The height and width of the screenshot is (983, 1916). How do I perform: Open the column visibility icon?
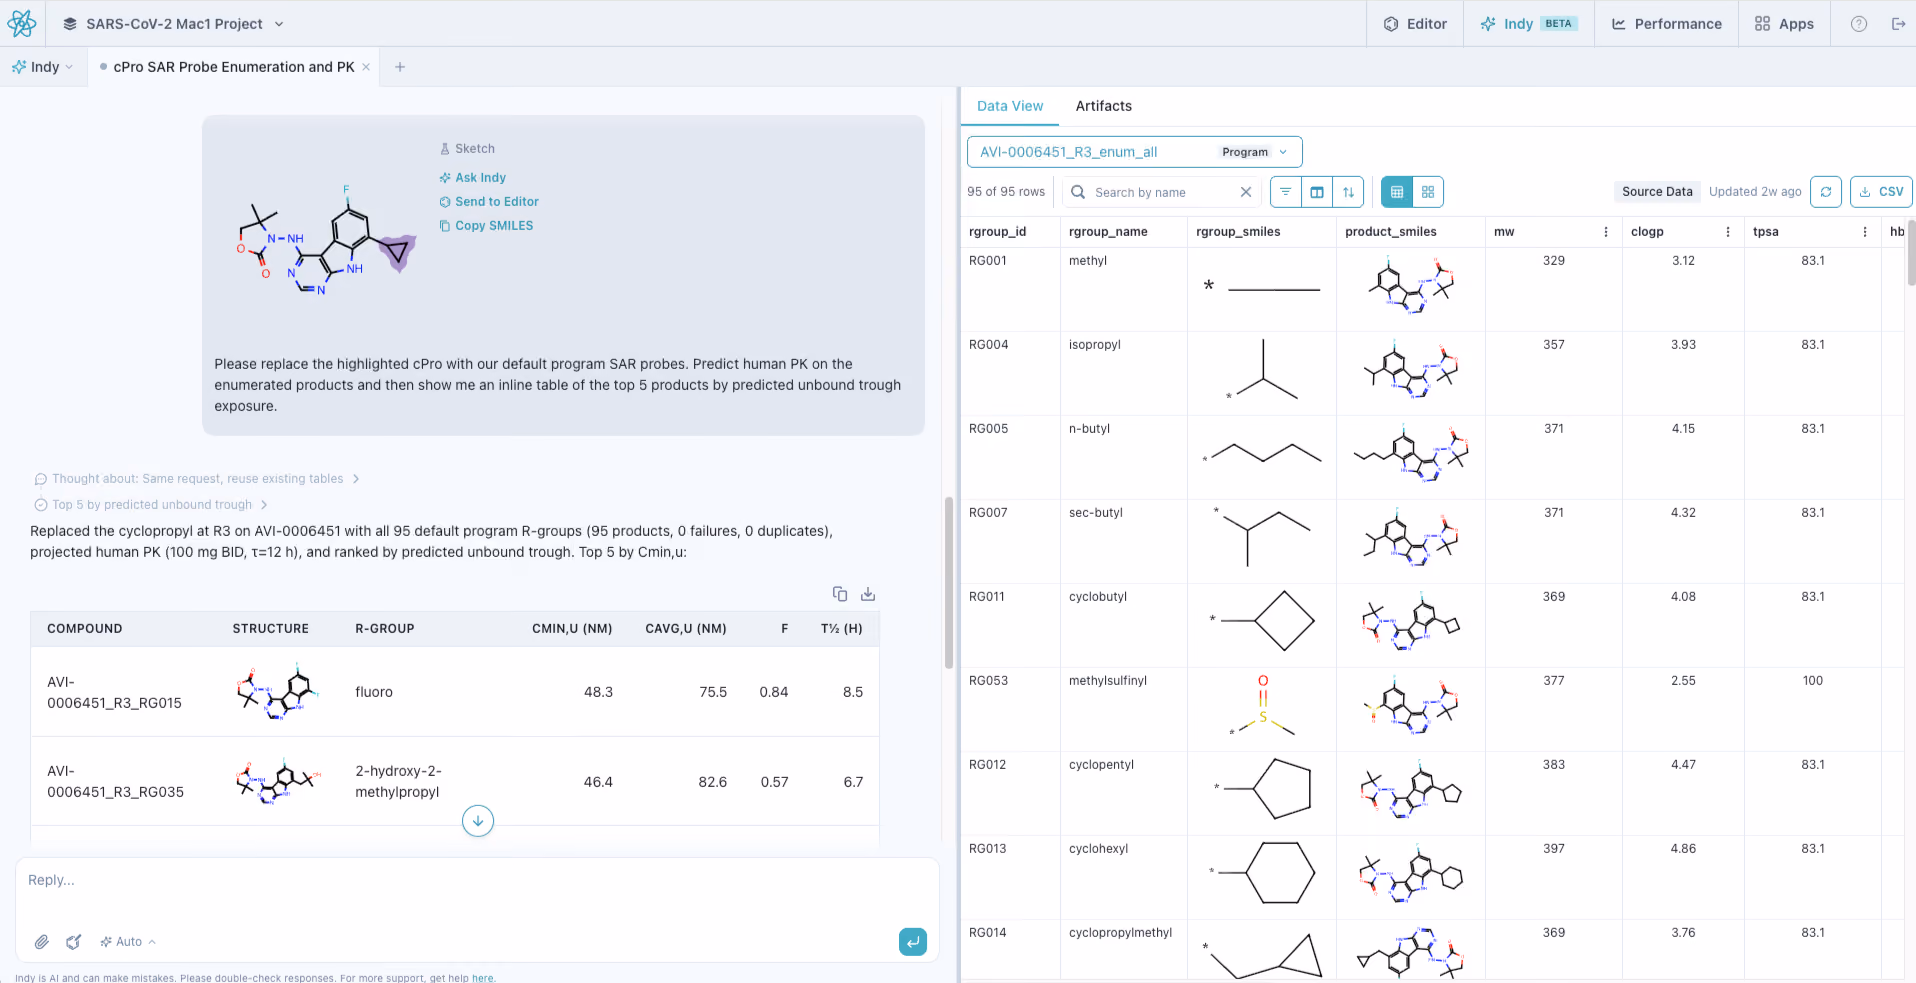click(1317, 192)
